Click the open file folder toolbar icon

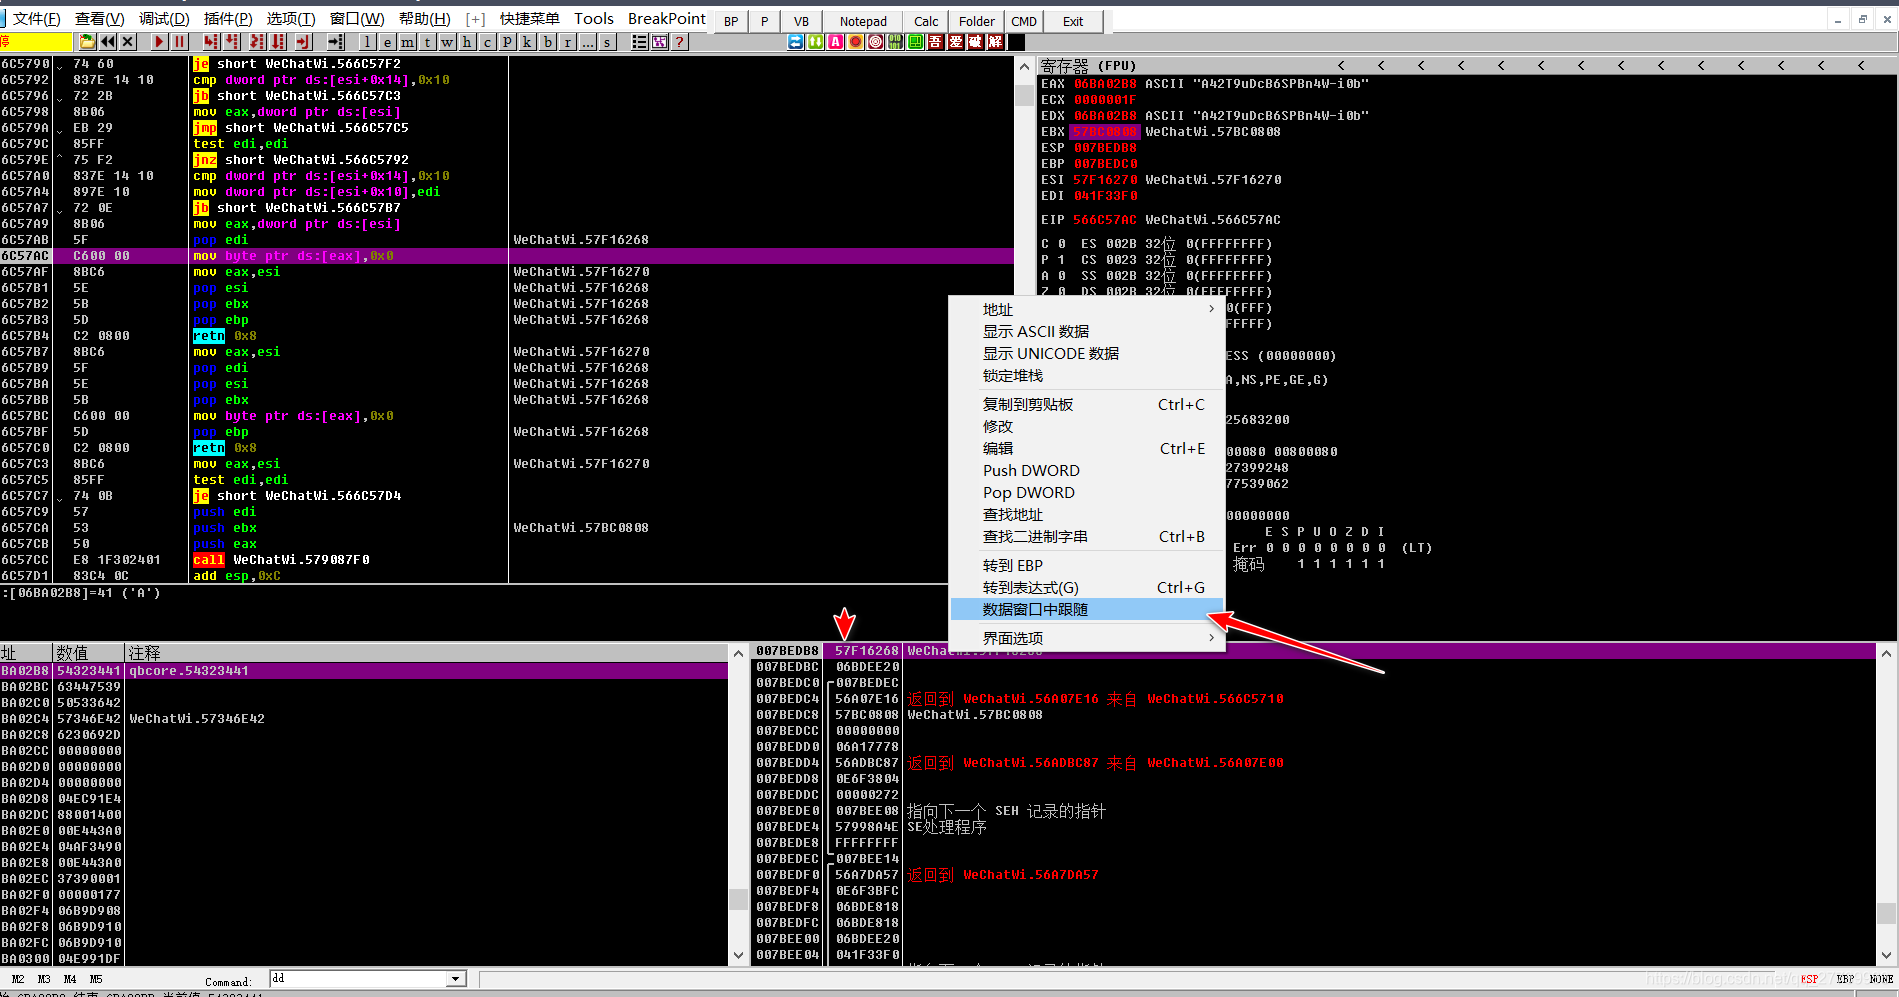pos(87,42)
